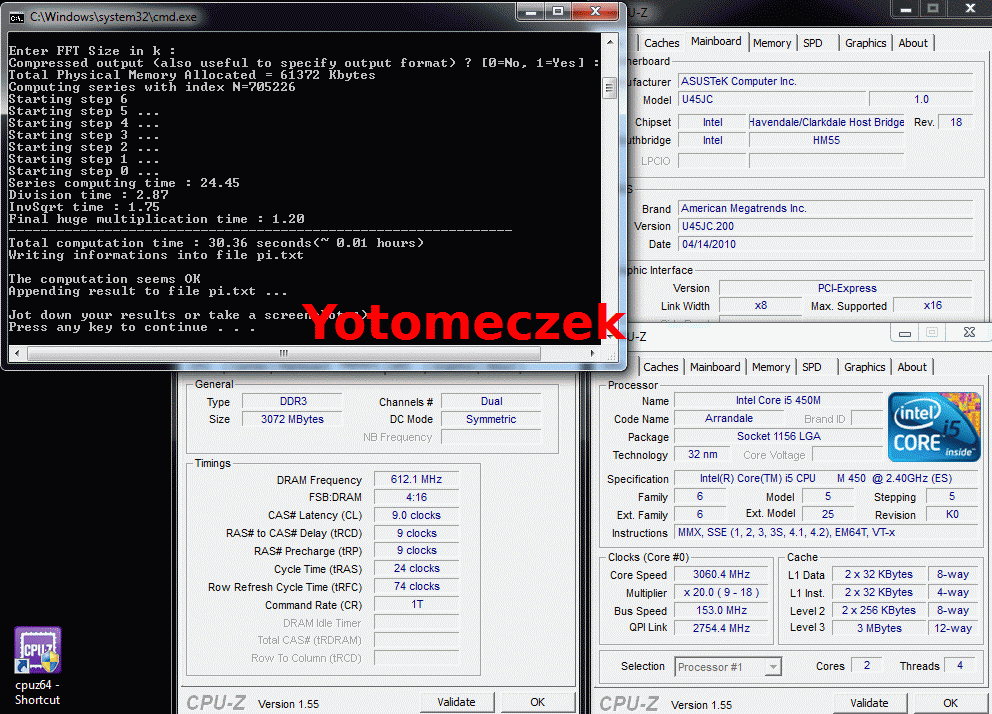Click the Core Speed 3060.4 MHz value
992x714 pixels.
click(x=721, y=574)
